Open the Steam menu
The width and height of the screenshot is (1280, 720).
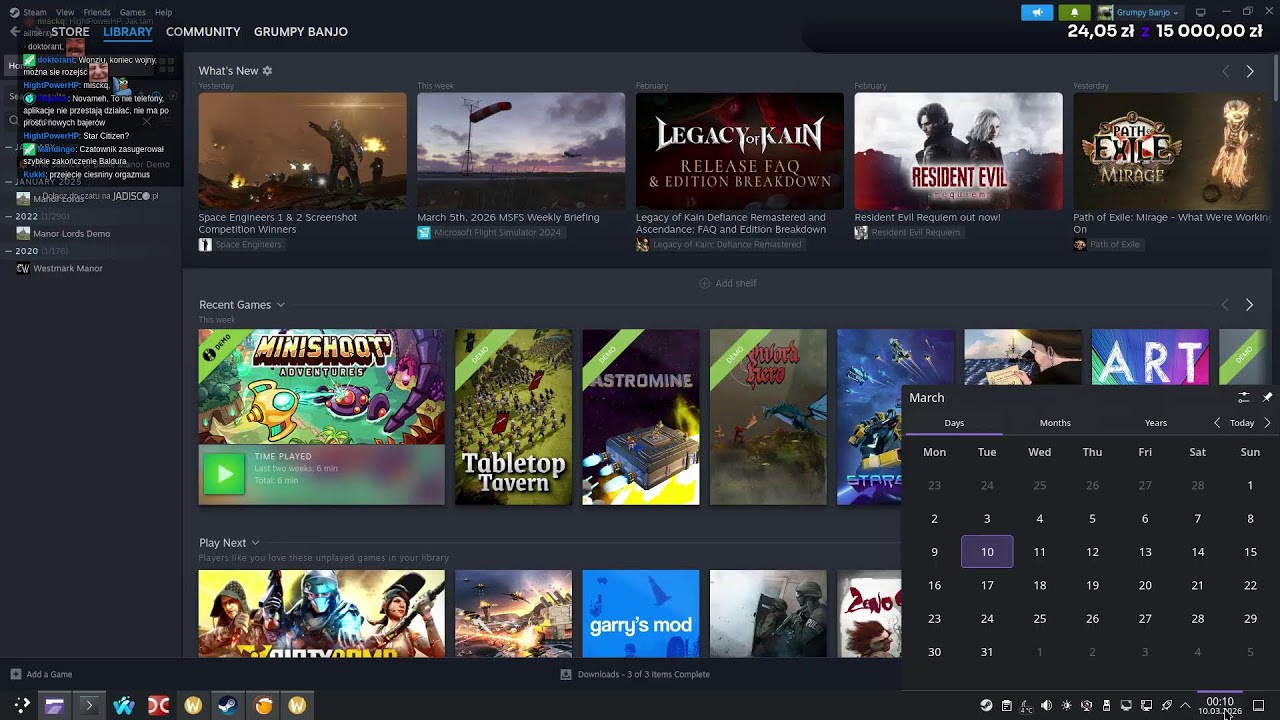point(34,12)
